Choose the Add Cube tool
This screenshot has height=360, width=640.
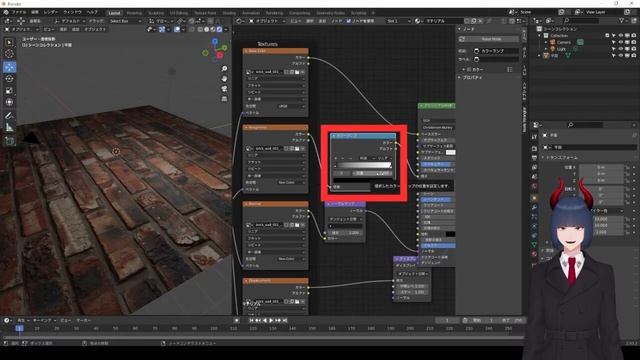tap(9, 141)
